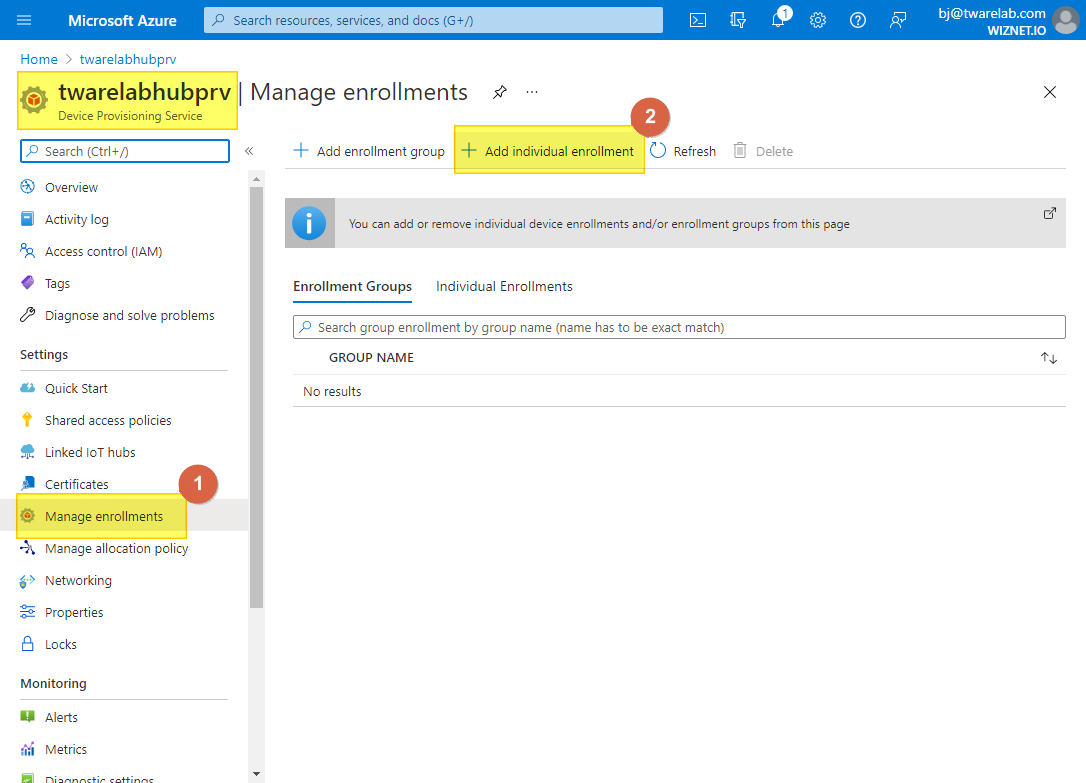
Task: Go to the Home breadcrumb
Action: (39, 60)
